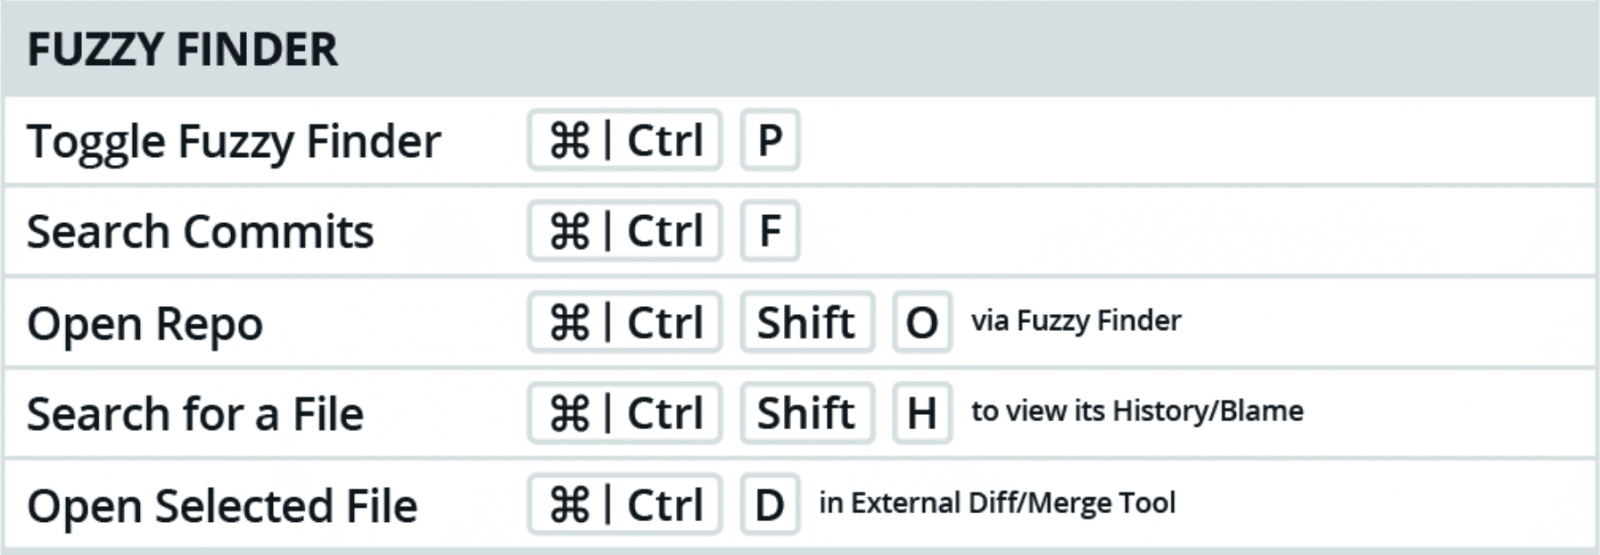Click the P key in Toggle Fuzzy Finder row
Image resolution: width=1600 pixels, height=555 pixels.
(770, 140)
